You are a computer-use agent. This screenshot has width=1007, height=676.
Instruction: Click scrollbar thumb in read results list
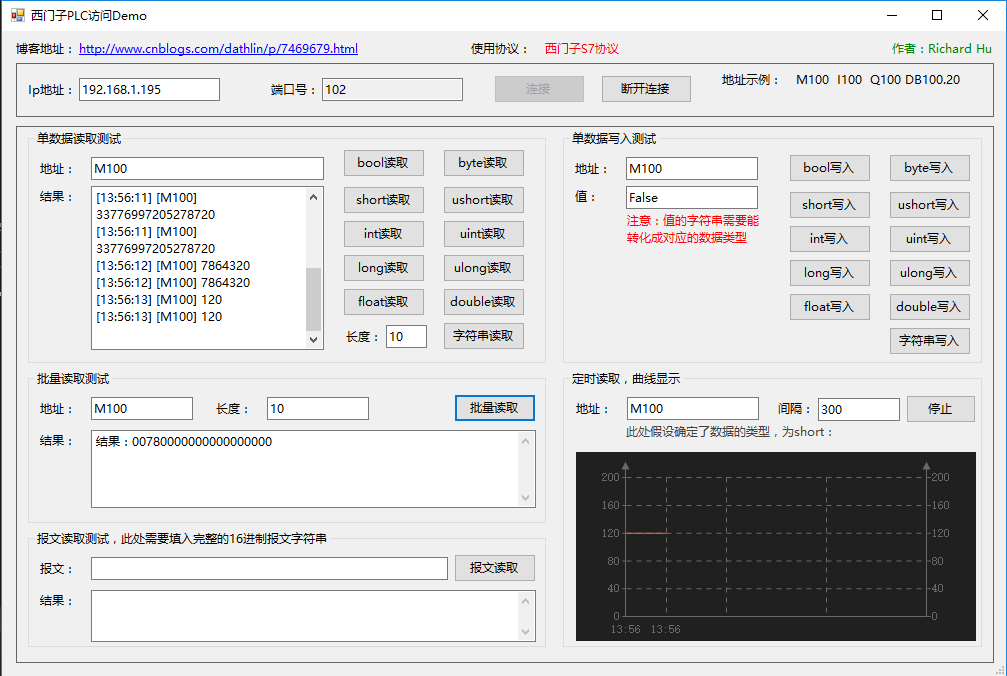(314, 299)
